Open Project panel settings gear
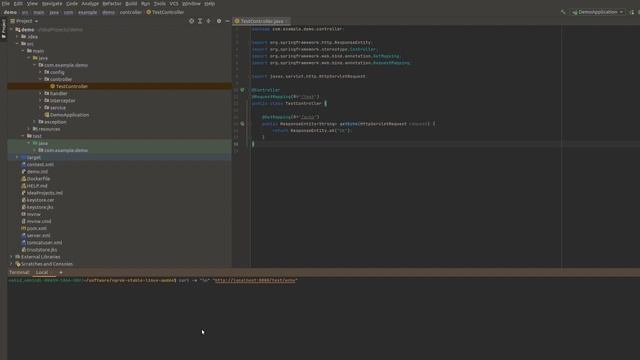640x360 pixels. tap(219, 21)
